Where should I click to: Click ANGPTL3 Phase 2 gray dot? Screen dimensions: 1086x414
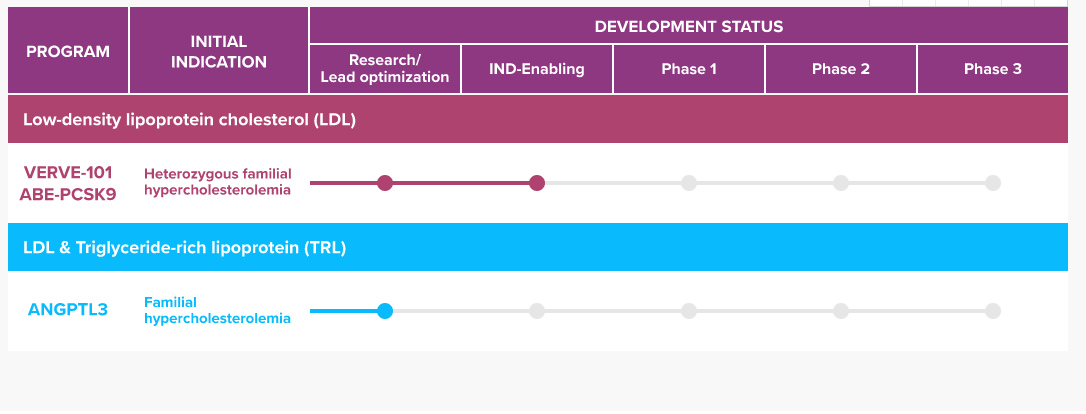coord(841,311)
